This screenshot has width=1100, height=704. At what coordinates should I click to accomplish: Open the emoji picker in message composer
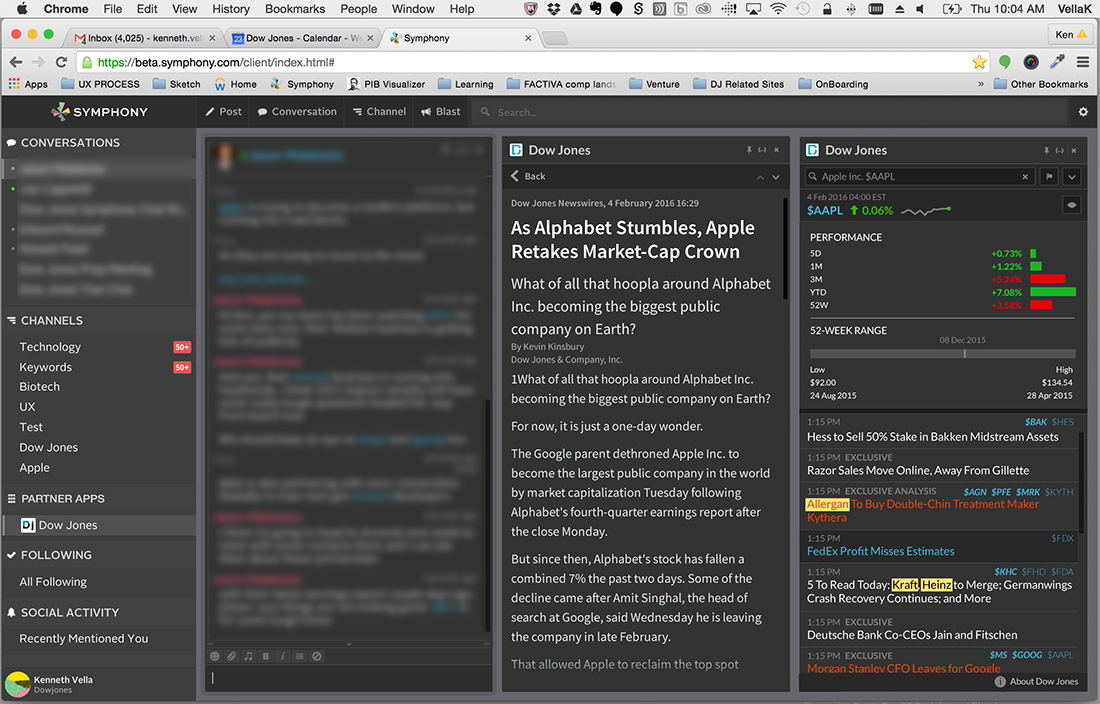coord(215,656)
